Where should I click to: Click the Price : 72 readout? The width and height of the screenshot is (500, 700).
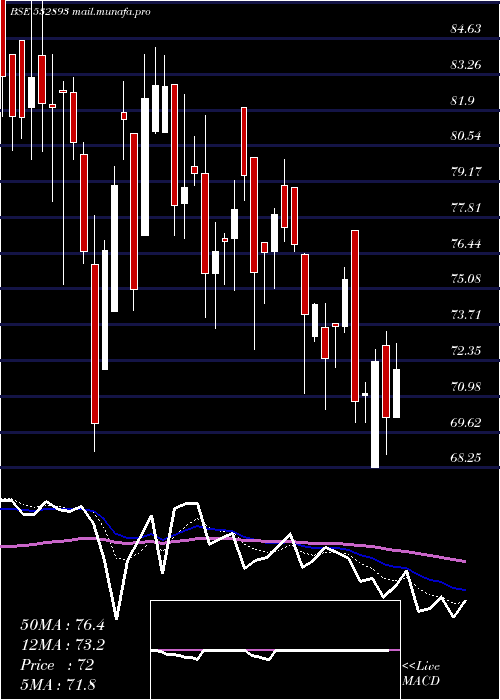(x=57, y=665)
